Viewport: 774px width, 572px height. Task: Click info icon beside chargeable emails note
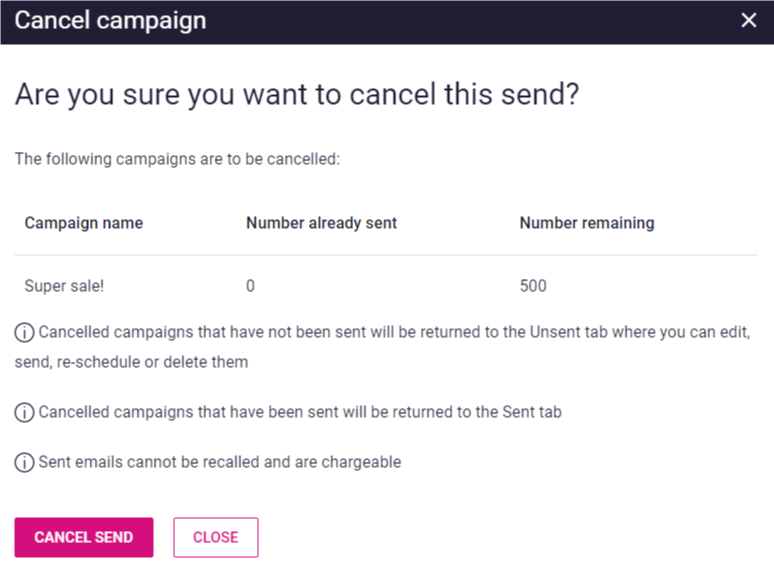click(24, 462)
